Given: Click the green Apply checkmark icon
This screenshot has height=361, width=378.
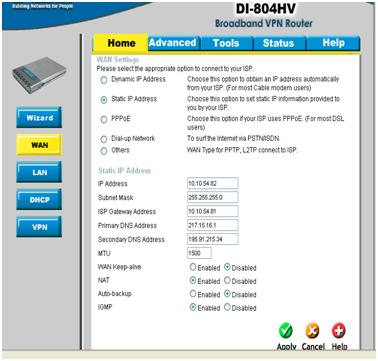Looking at the screenshot, I should pos(286,331).
